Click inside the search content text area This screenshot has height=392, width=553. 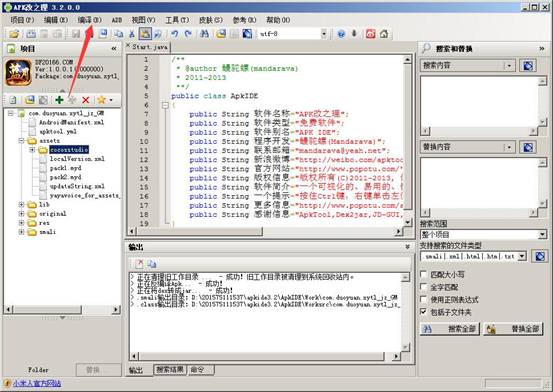click(x=479, y=101)
